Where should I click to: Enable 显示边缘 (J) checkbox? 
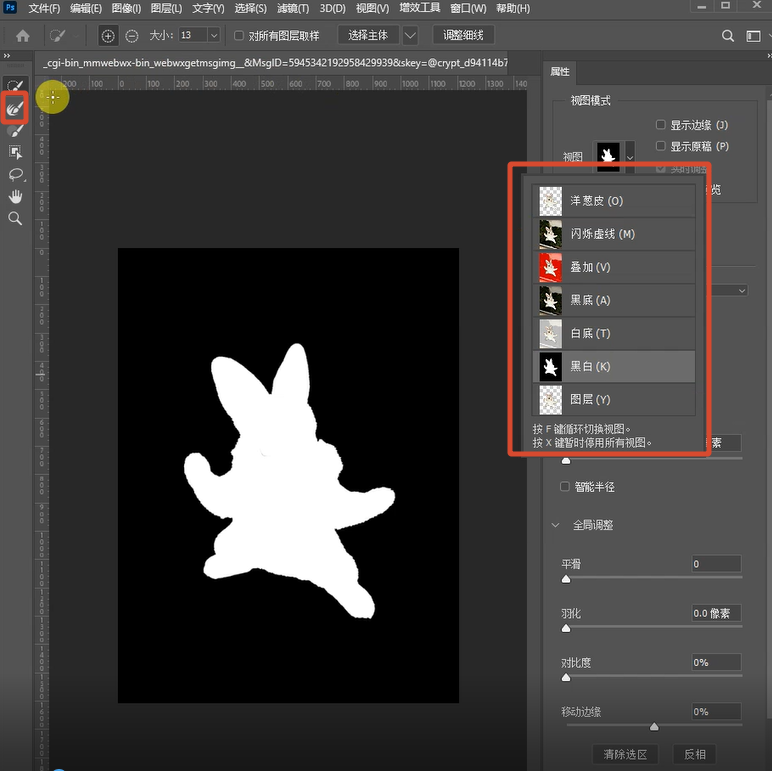pyautogui.click(x=661, y=125)
